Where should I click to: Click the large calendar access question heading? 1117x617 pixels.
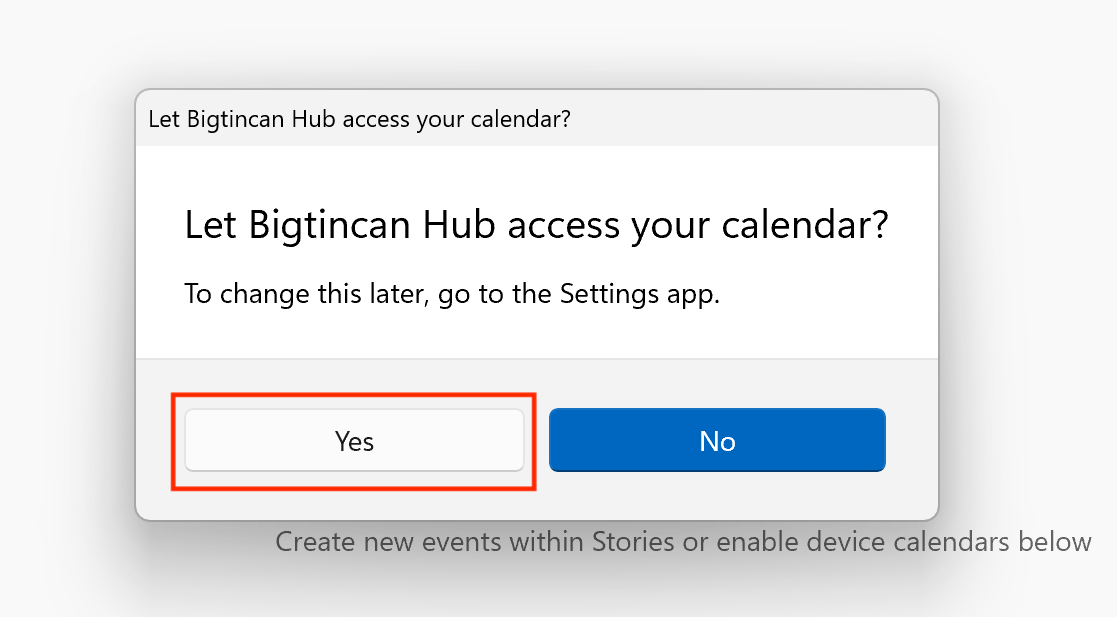pos(536,225)
